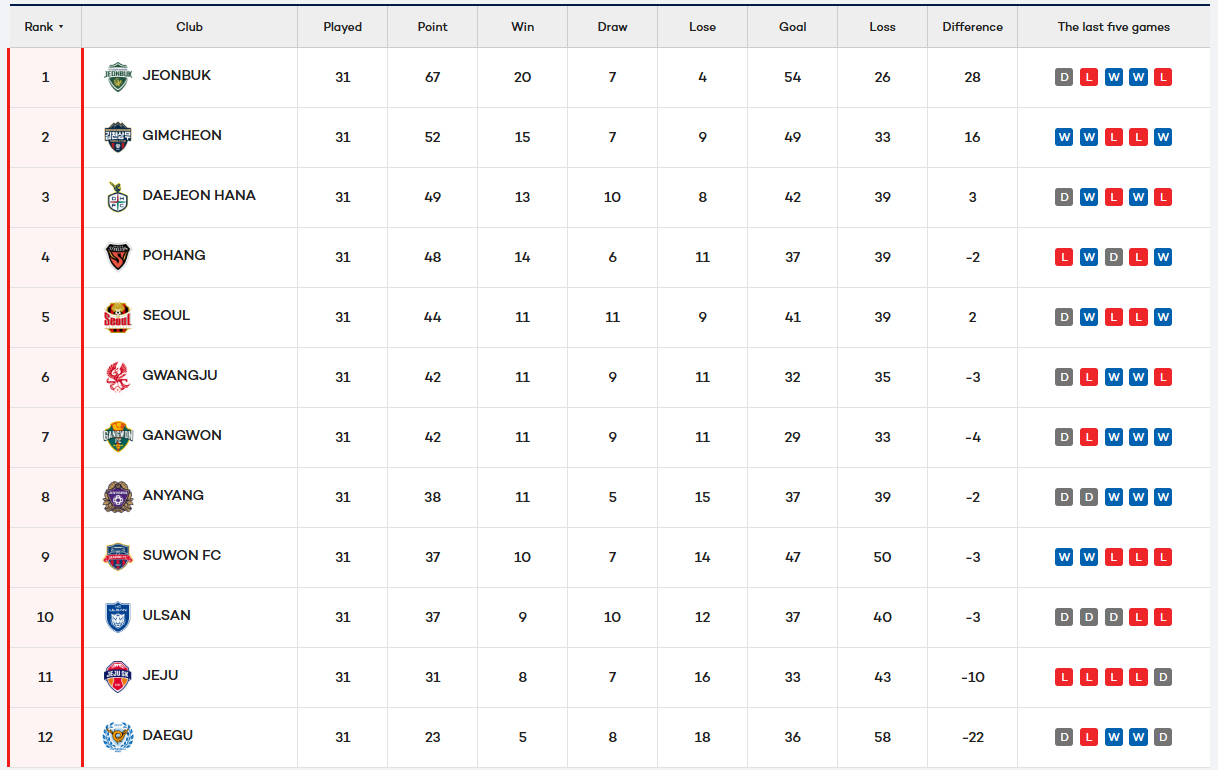Click the Jeju club crest icon
Viewport: 1218px width, 770px height.
[118, 677]
